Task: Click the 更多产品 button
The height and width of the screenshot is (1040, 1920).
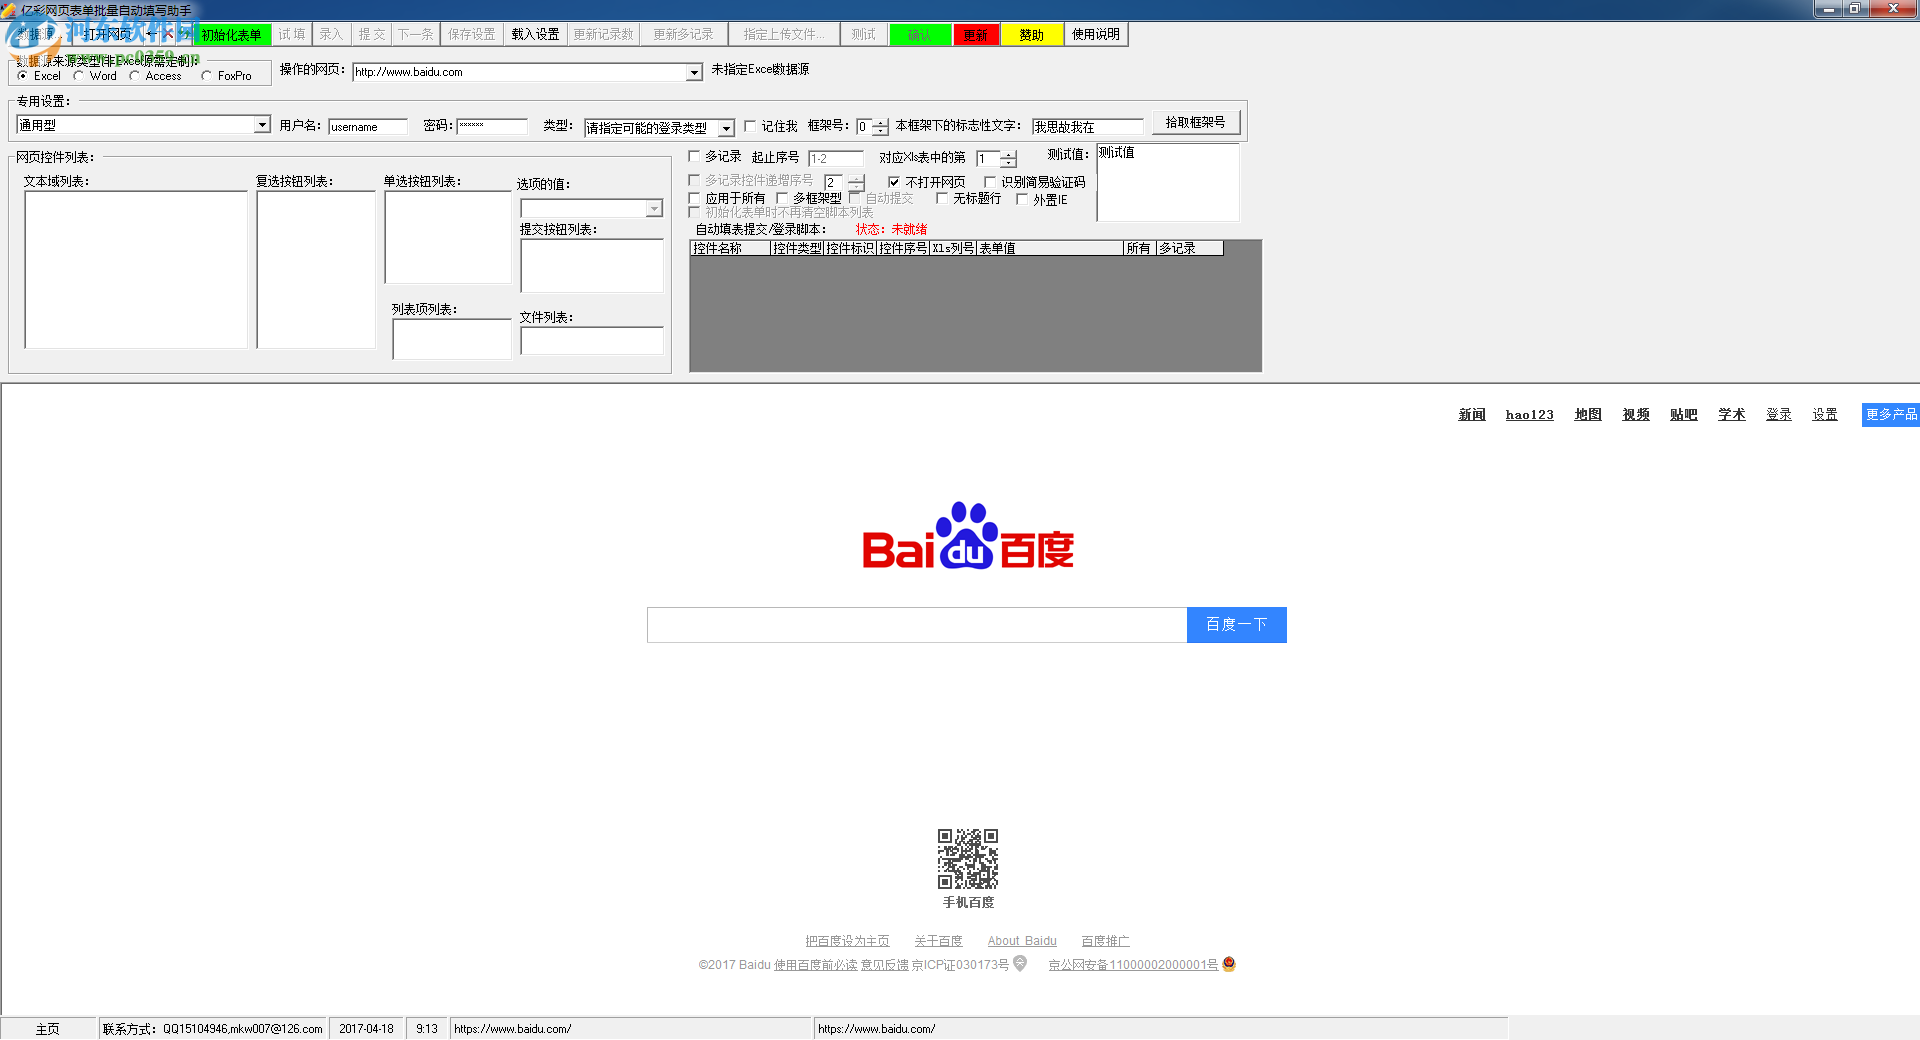Action: click(1890, 414)
